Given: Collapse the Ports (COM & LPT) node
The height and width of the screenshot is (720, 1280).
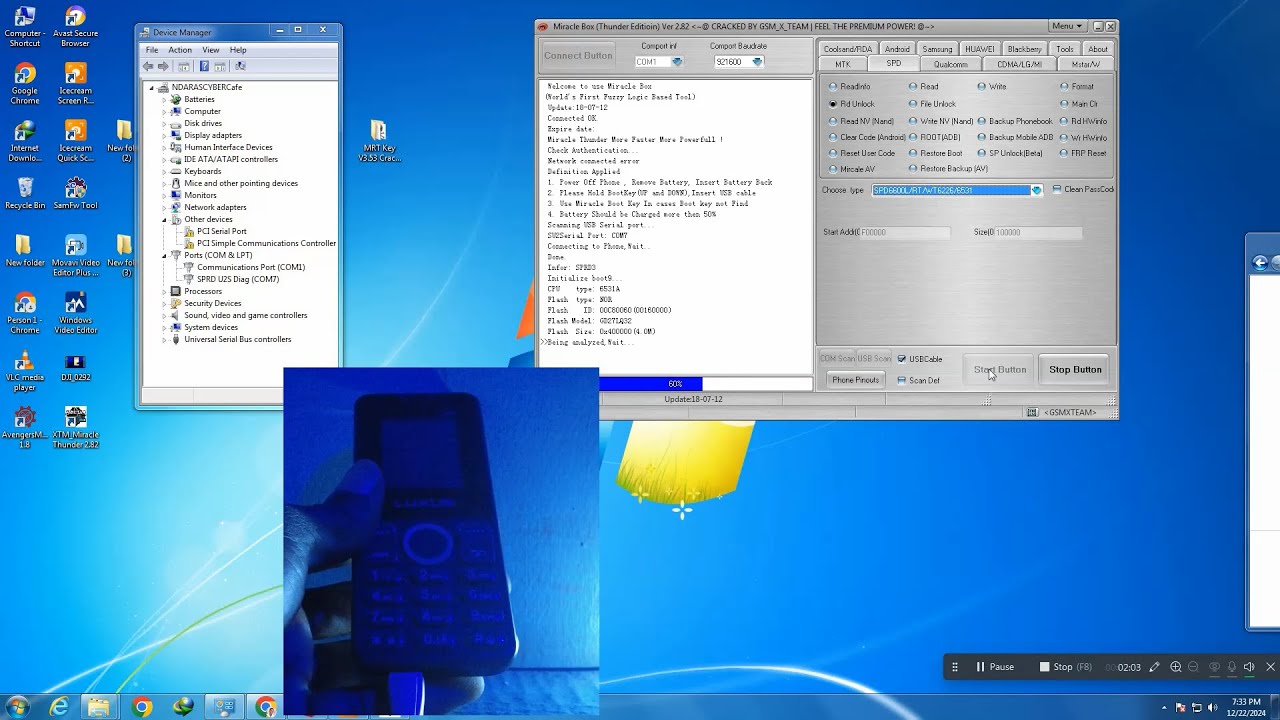Looking at the screenshot, I should coord(164,255).
